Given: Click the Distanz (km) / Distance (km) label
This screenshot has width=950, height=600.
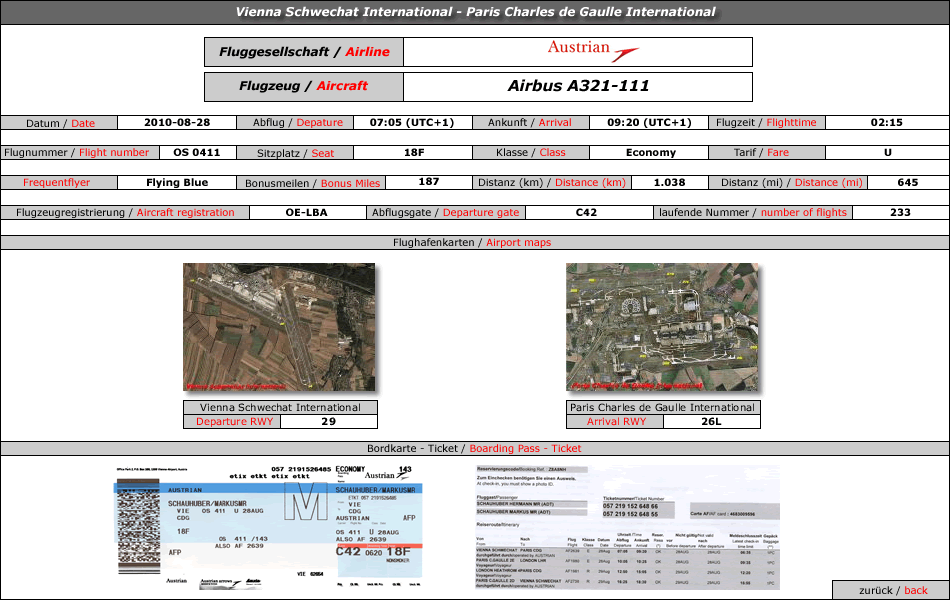Looking at the screenshot, I should click(553, 182).
